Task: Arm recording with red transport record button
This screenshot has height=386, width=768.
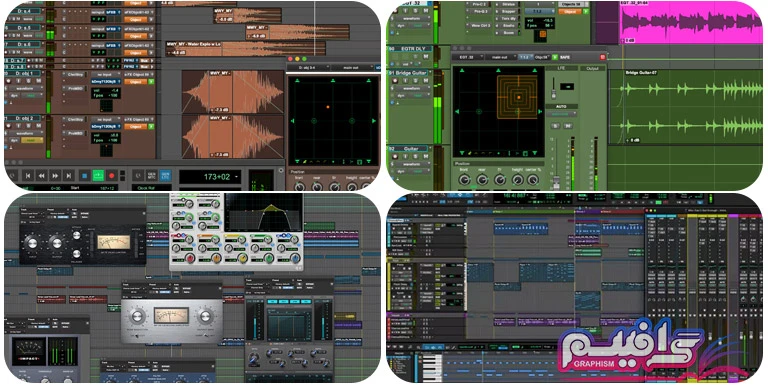Action: point(112,175)
